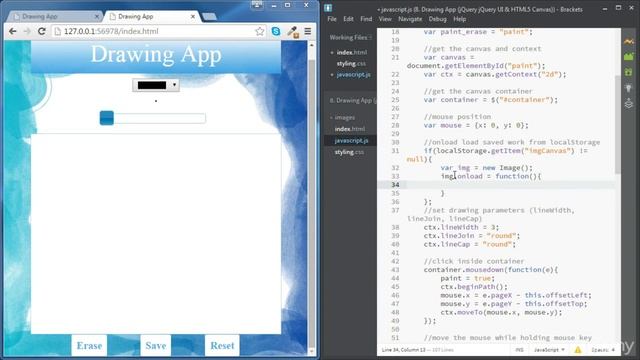Open the Chrome hamburger menu
The width and height of the screenshot is (640, 360).
pos(308,31)
